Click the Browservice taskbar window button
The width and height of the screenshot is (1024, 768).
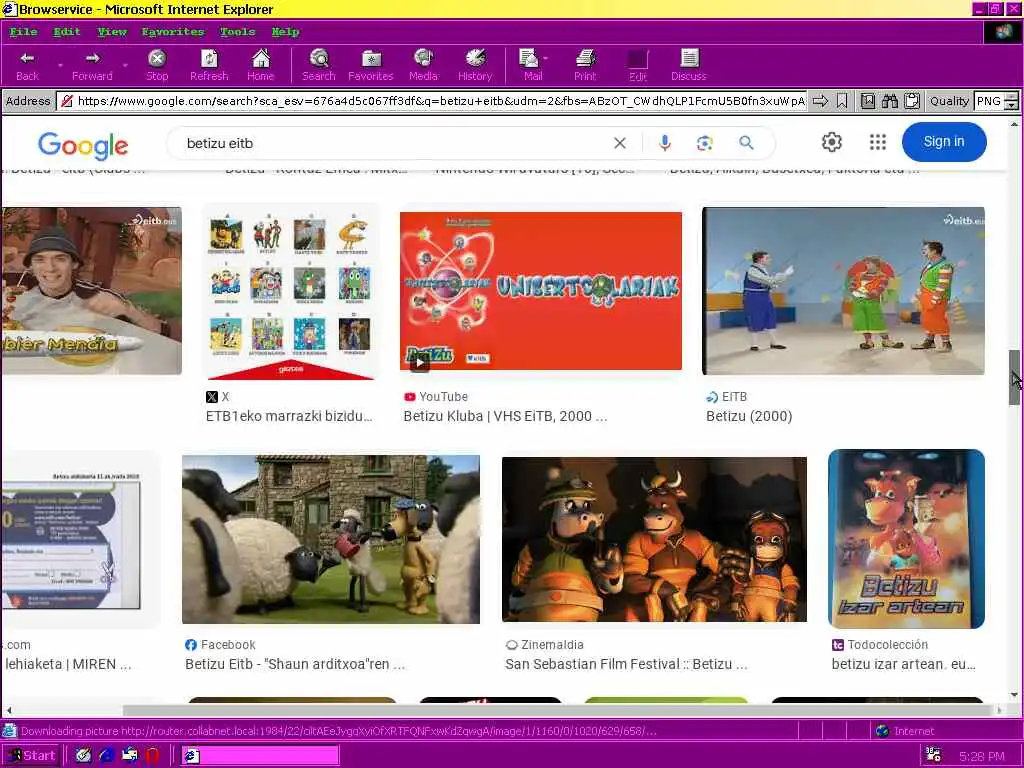click(x=260, y=756)
